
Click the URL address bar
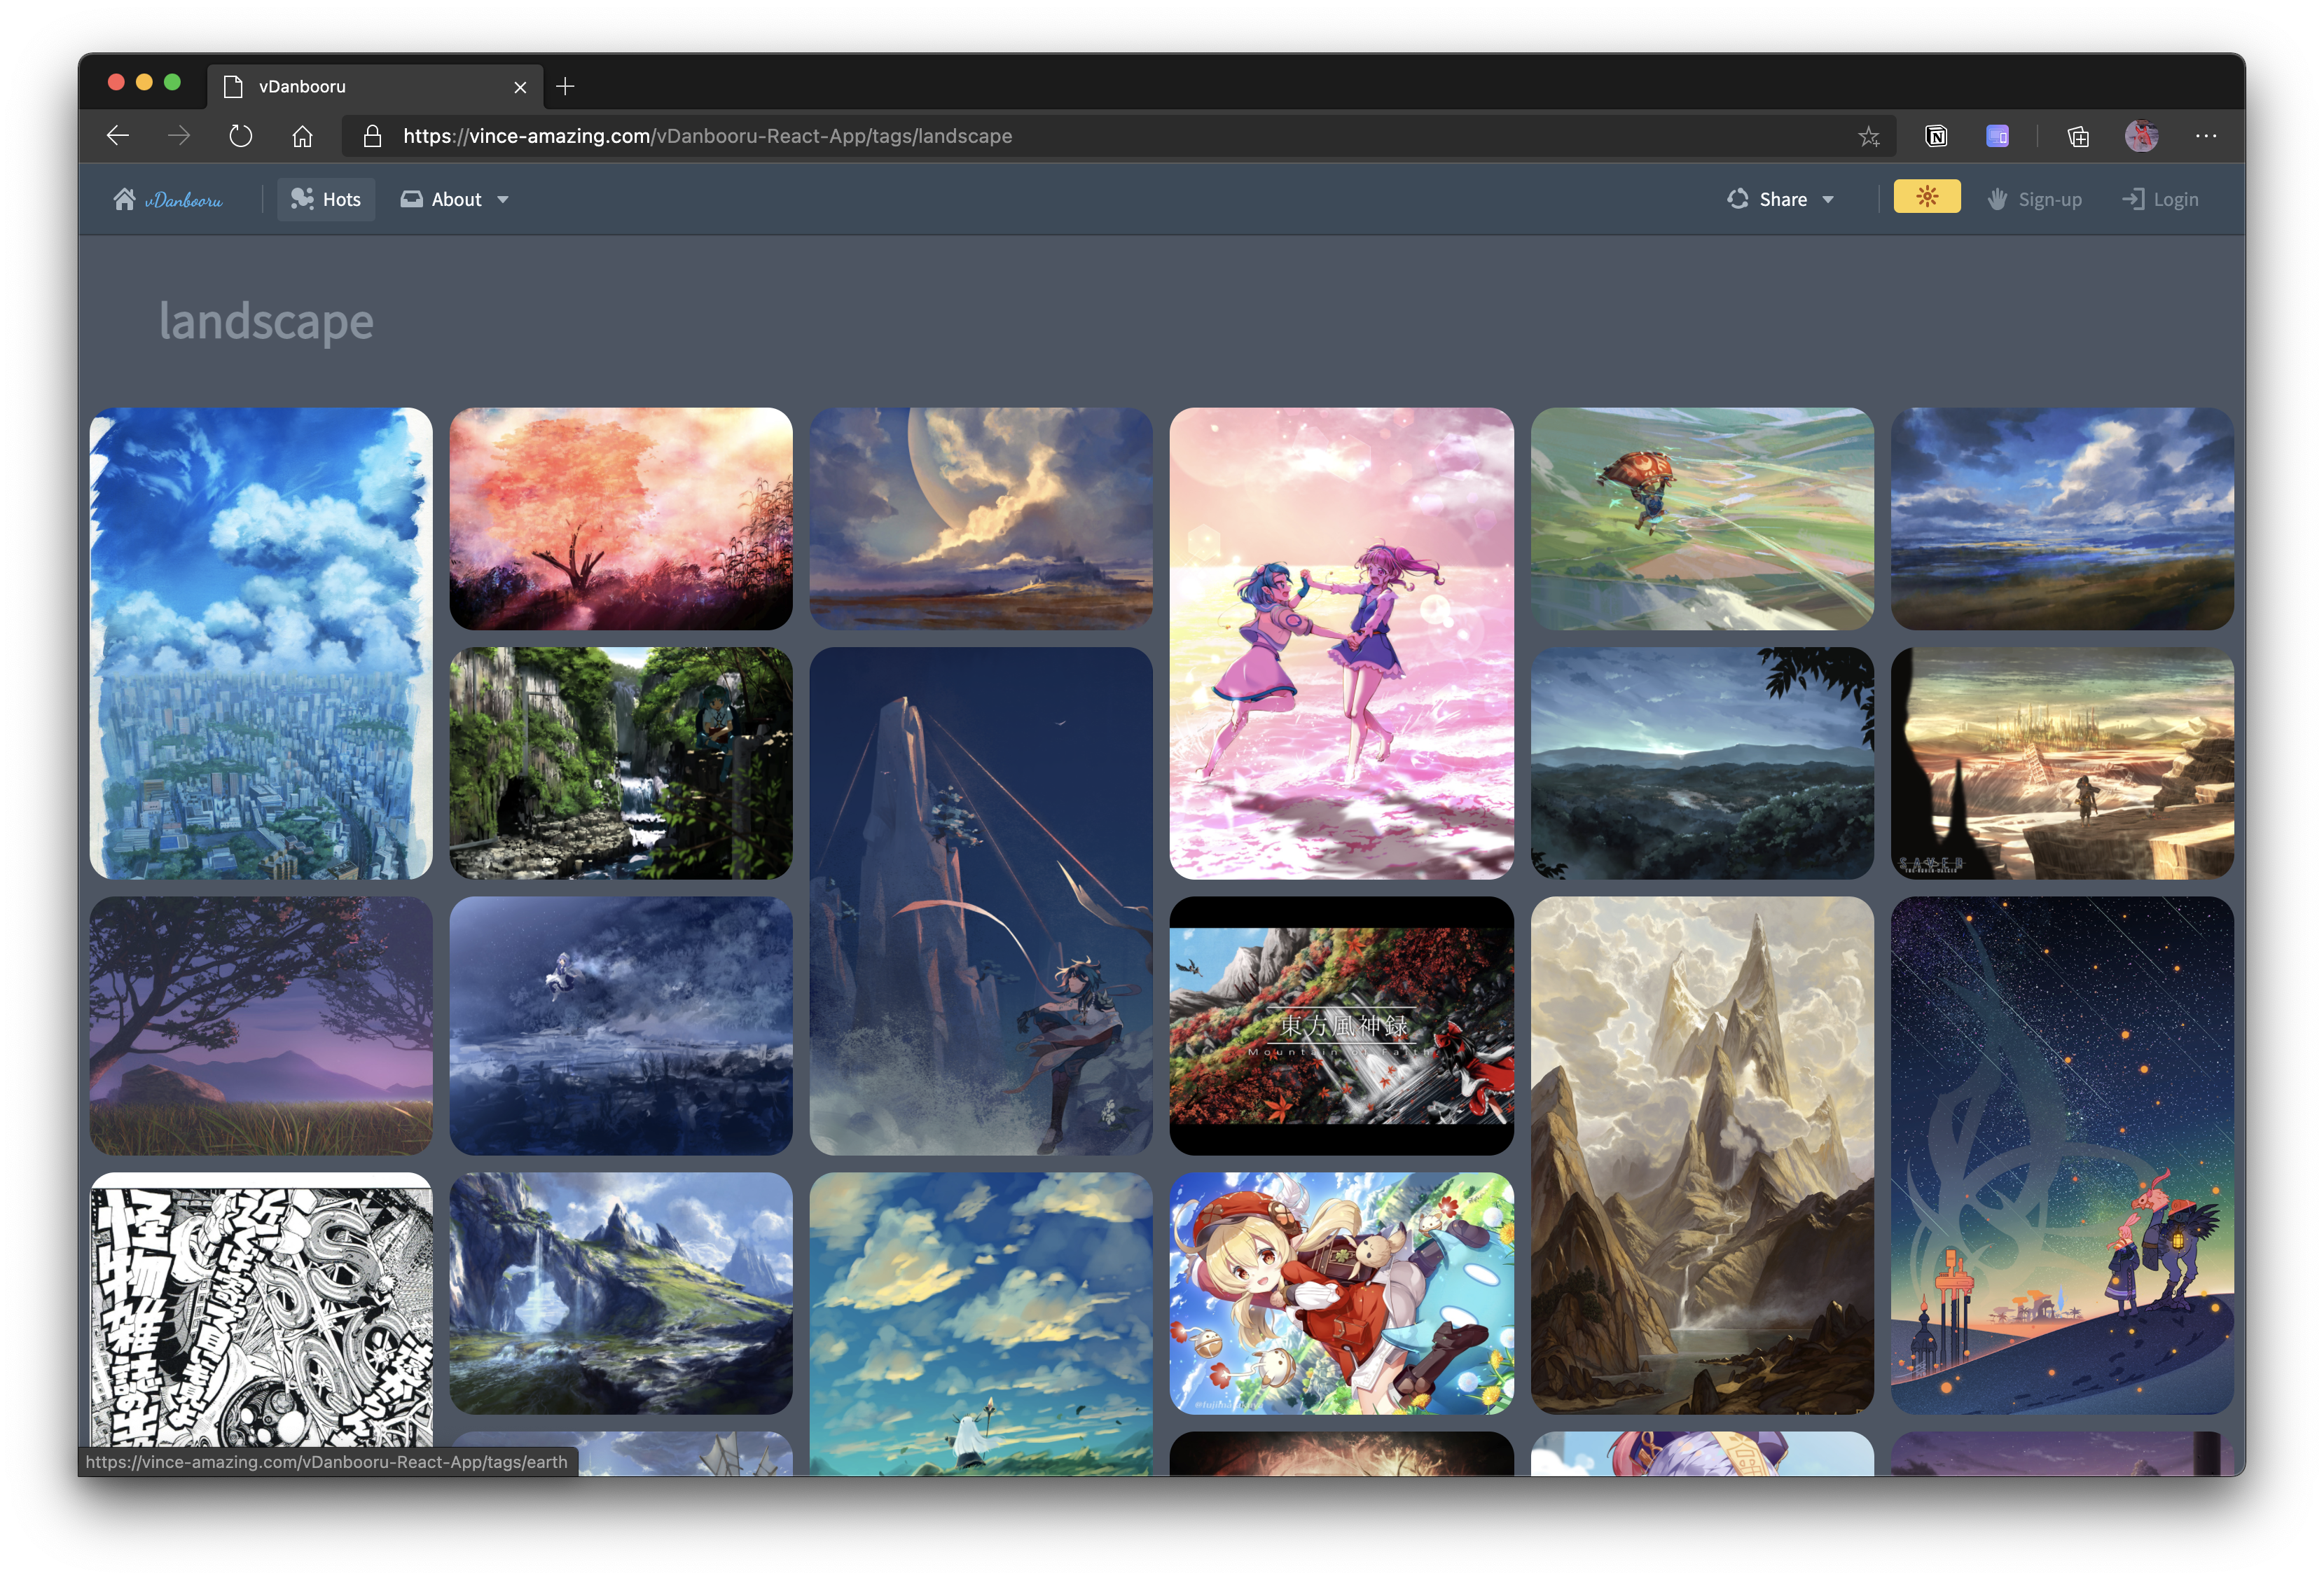click(x=1100, y=136)
